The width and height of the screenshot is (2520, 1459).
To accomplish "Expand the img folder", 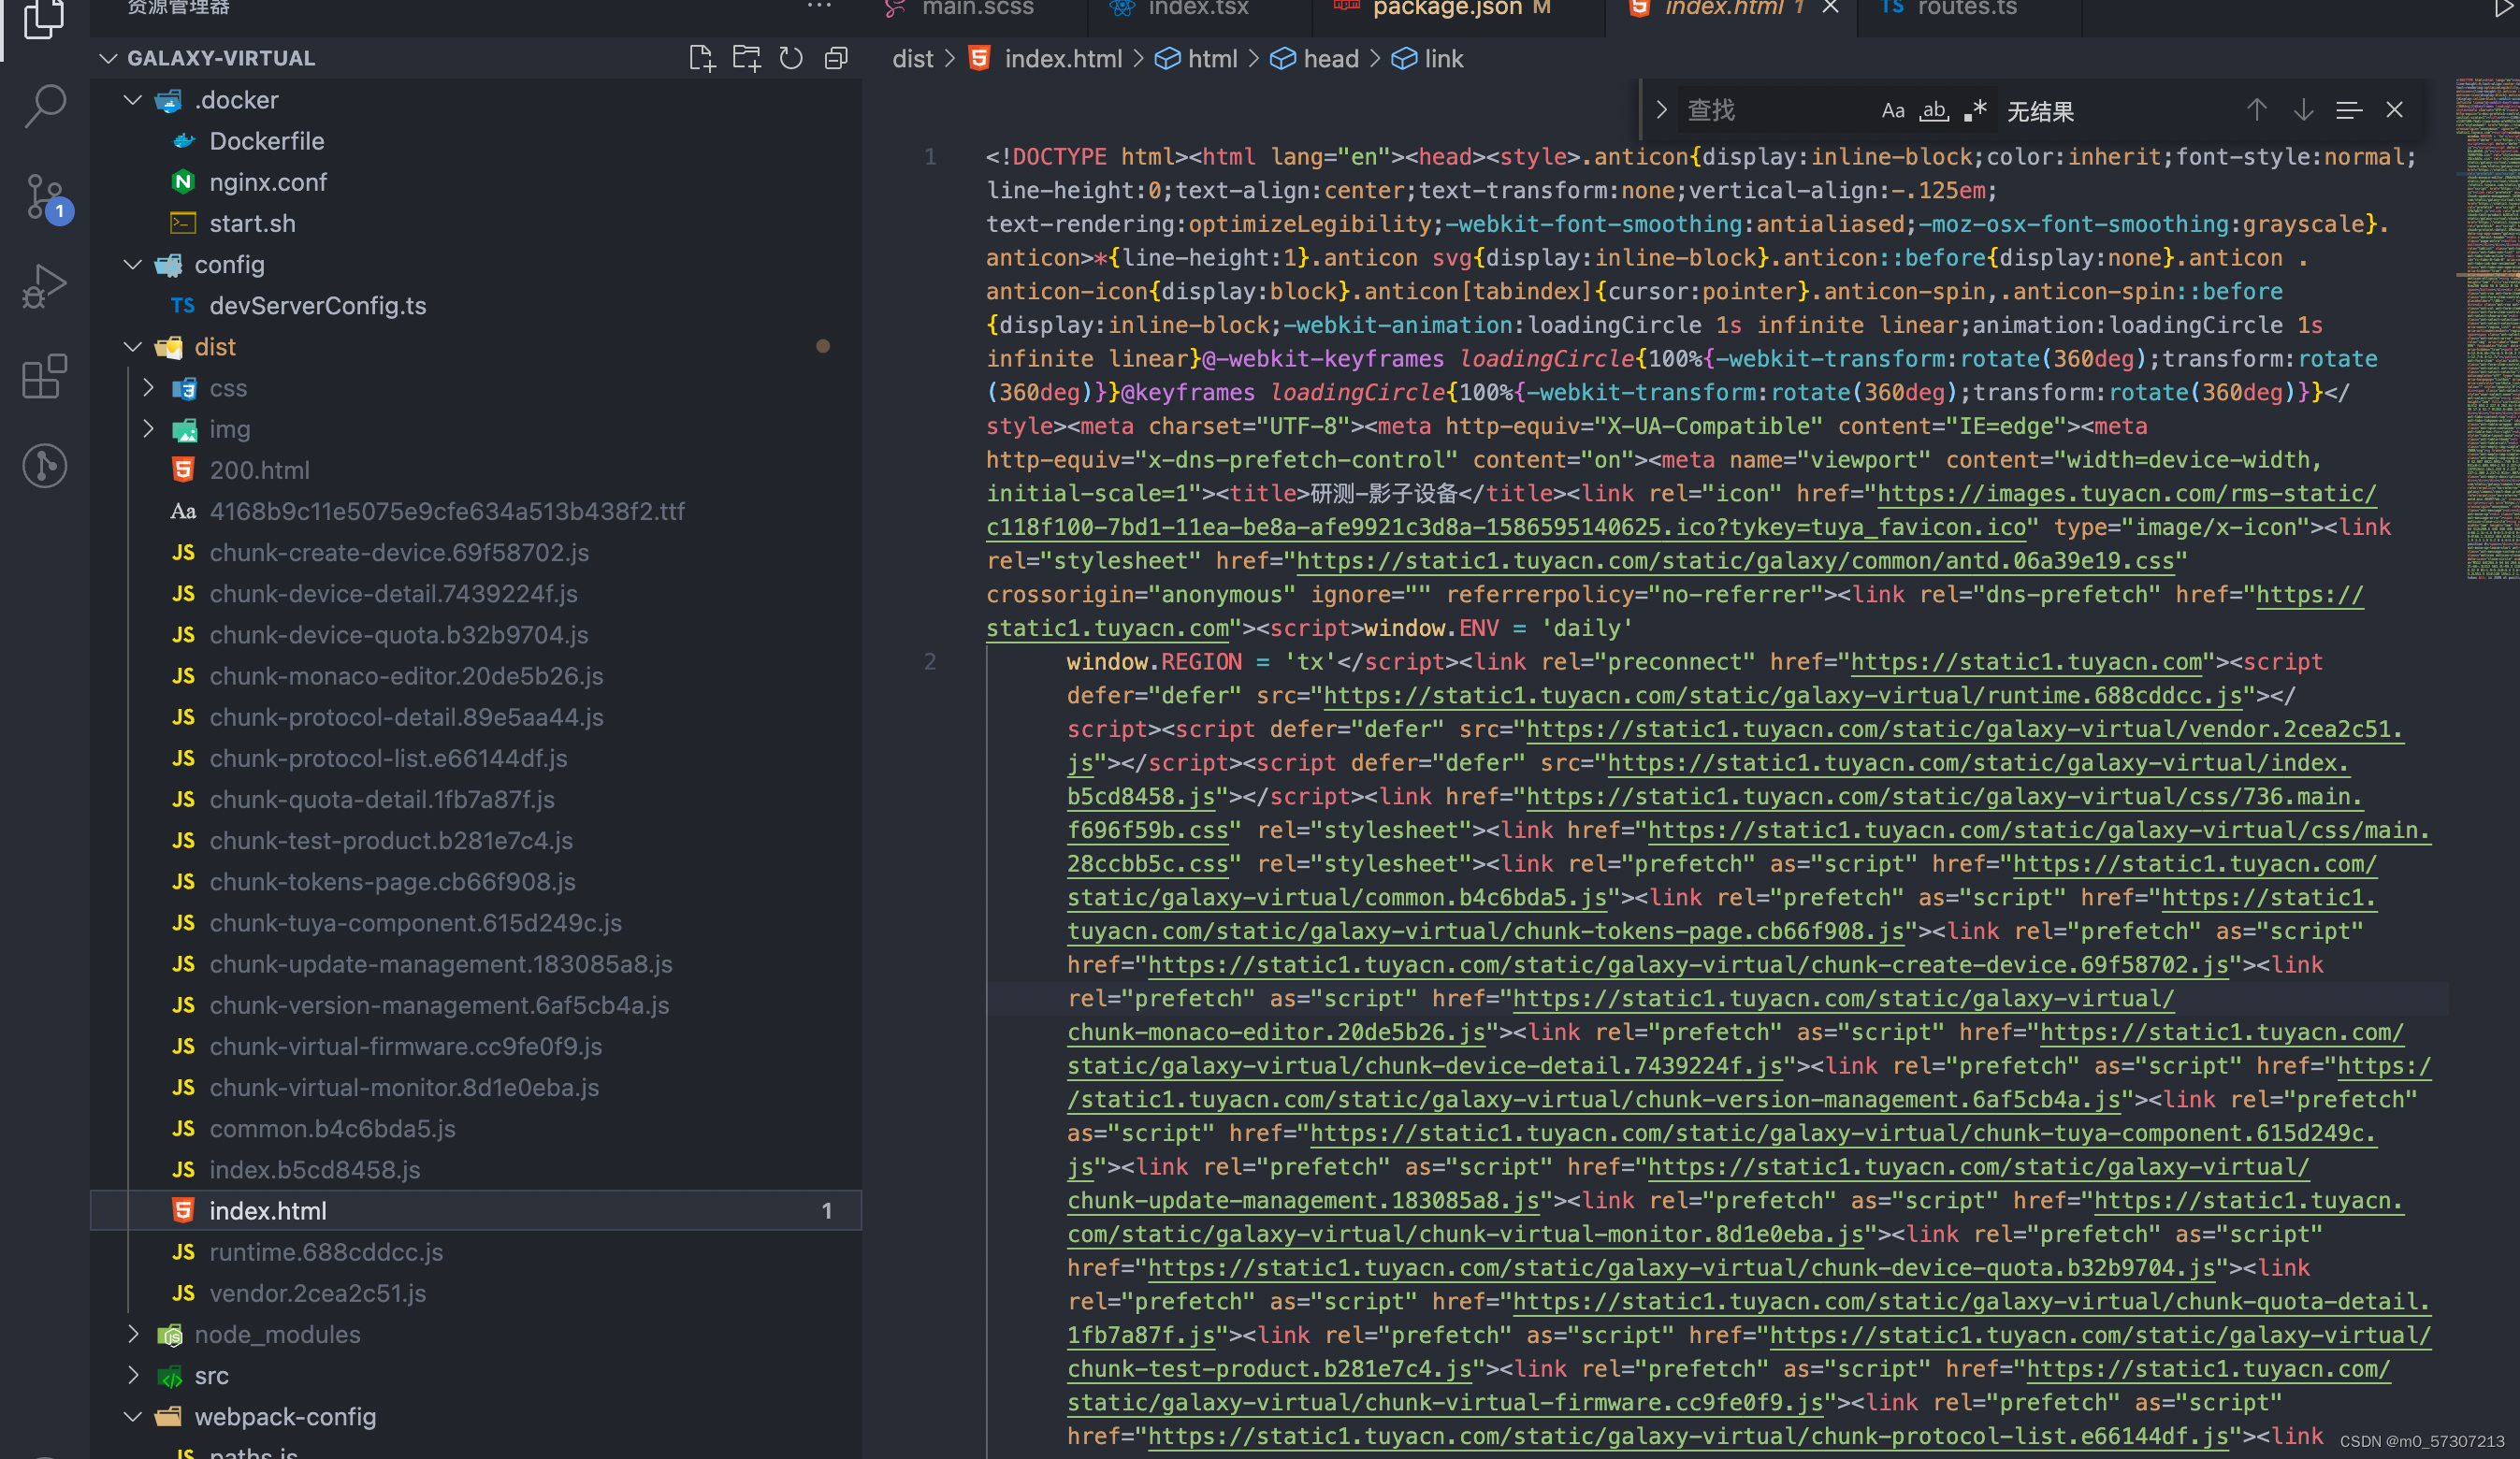I will point(149,429).
